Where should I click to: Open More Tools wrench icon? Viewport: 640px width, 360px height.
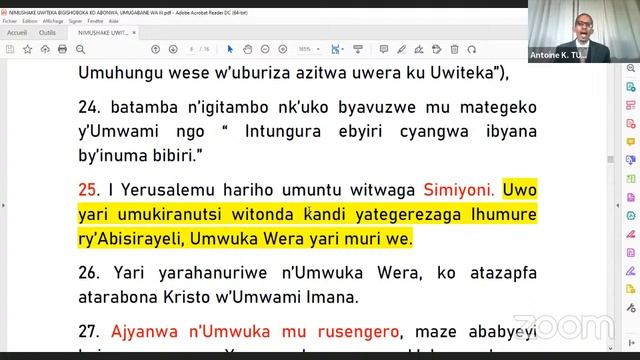pos(631,307)
